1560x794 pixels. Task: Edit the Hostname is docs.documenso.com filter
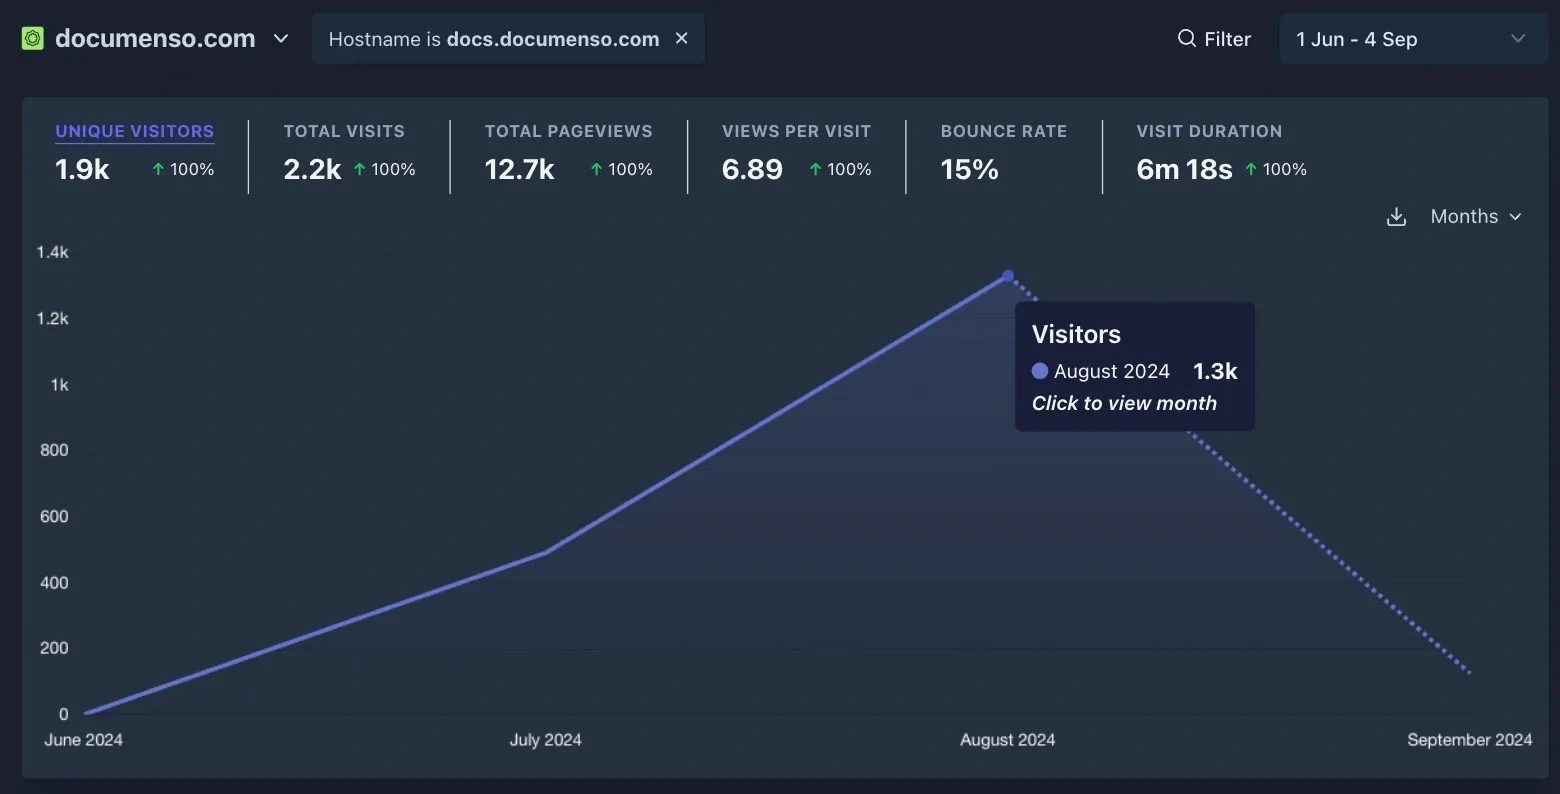(x=494, y=39)
